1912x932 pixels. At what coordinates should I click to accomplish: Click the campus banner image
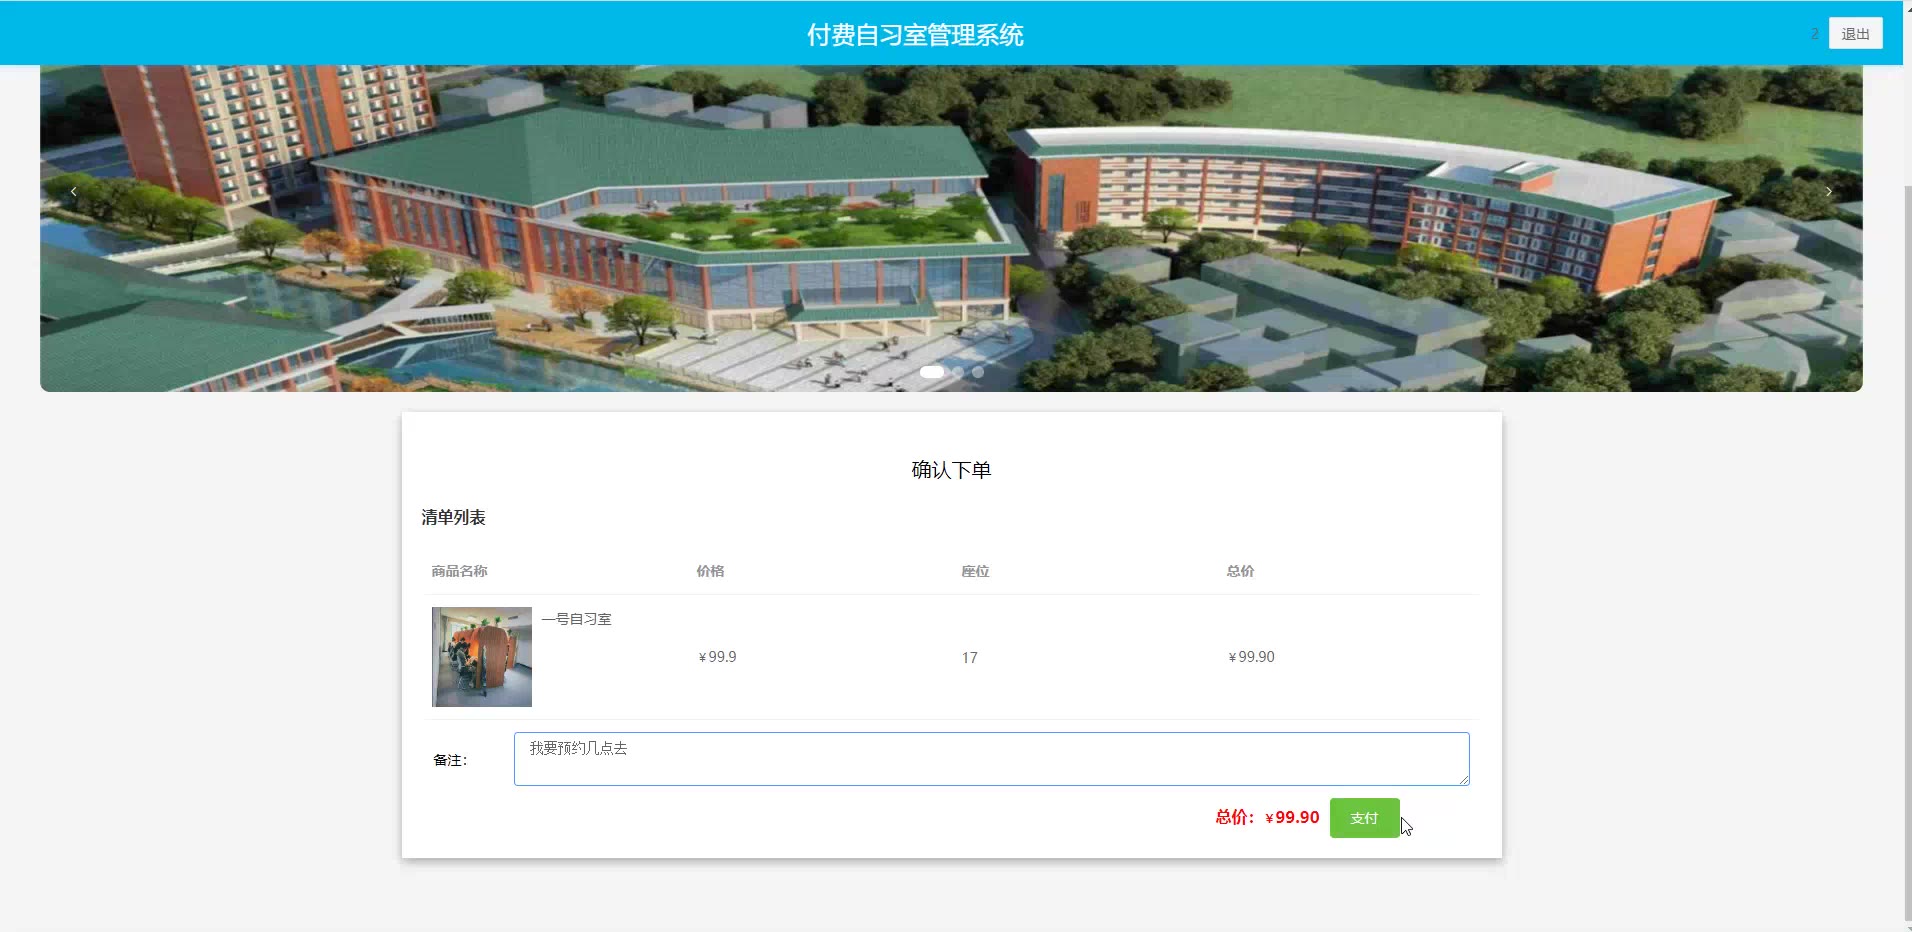(x=951, y=228)
